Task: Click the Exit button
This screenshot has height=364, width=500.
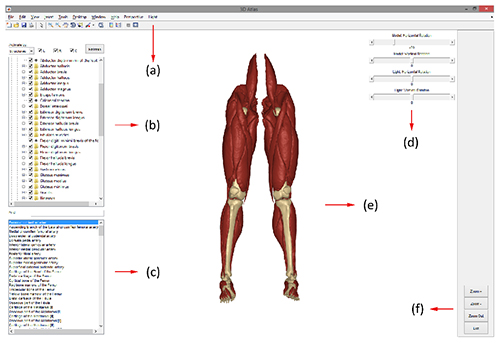Action: [x=476, y=328]
